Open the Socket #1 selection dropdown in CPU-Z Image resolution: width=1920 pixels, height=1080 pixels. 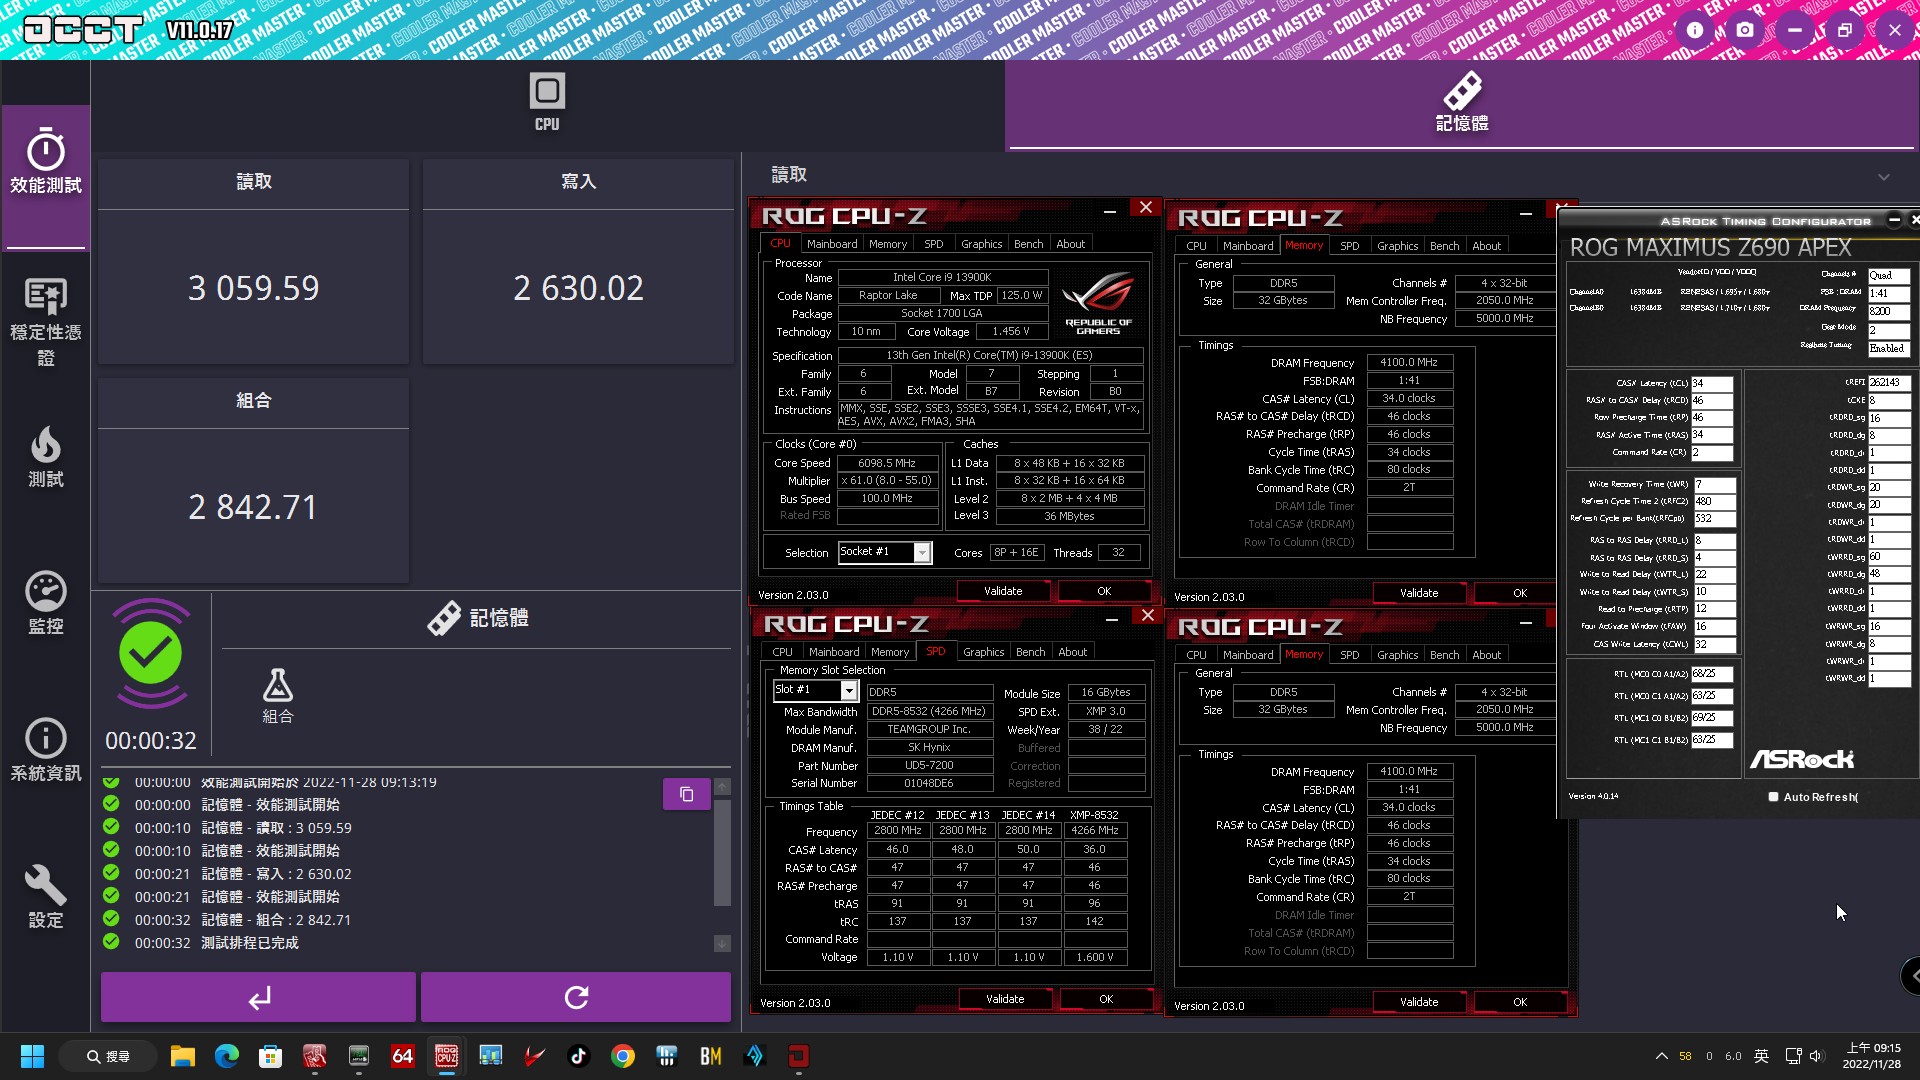[x=922, y=552]
